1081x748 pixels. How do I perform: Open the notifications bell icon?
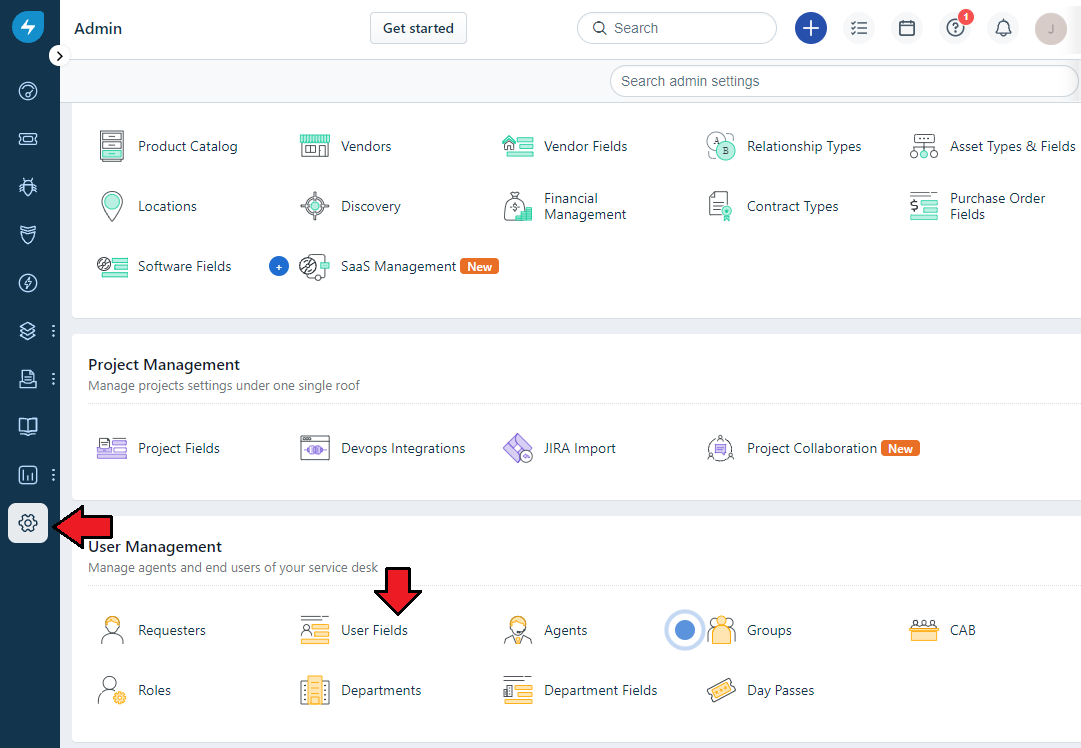pyautogui.click(x=1004, y=28)
